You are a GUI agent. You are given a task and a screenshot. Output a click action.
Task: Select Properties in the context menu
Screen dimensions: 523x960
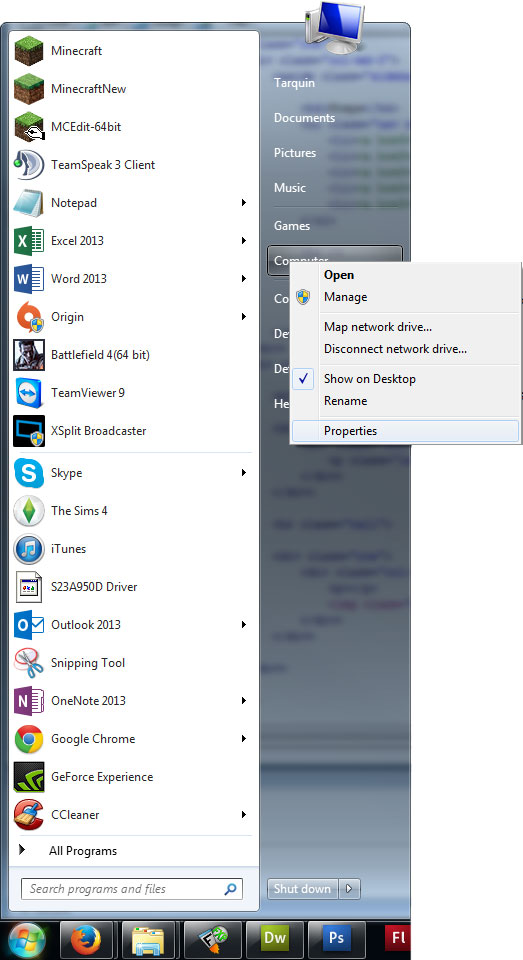coord(405,431)
